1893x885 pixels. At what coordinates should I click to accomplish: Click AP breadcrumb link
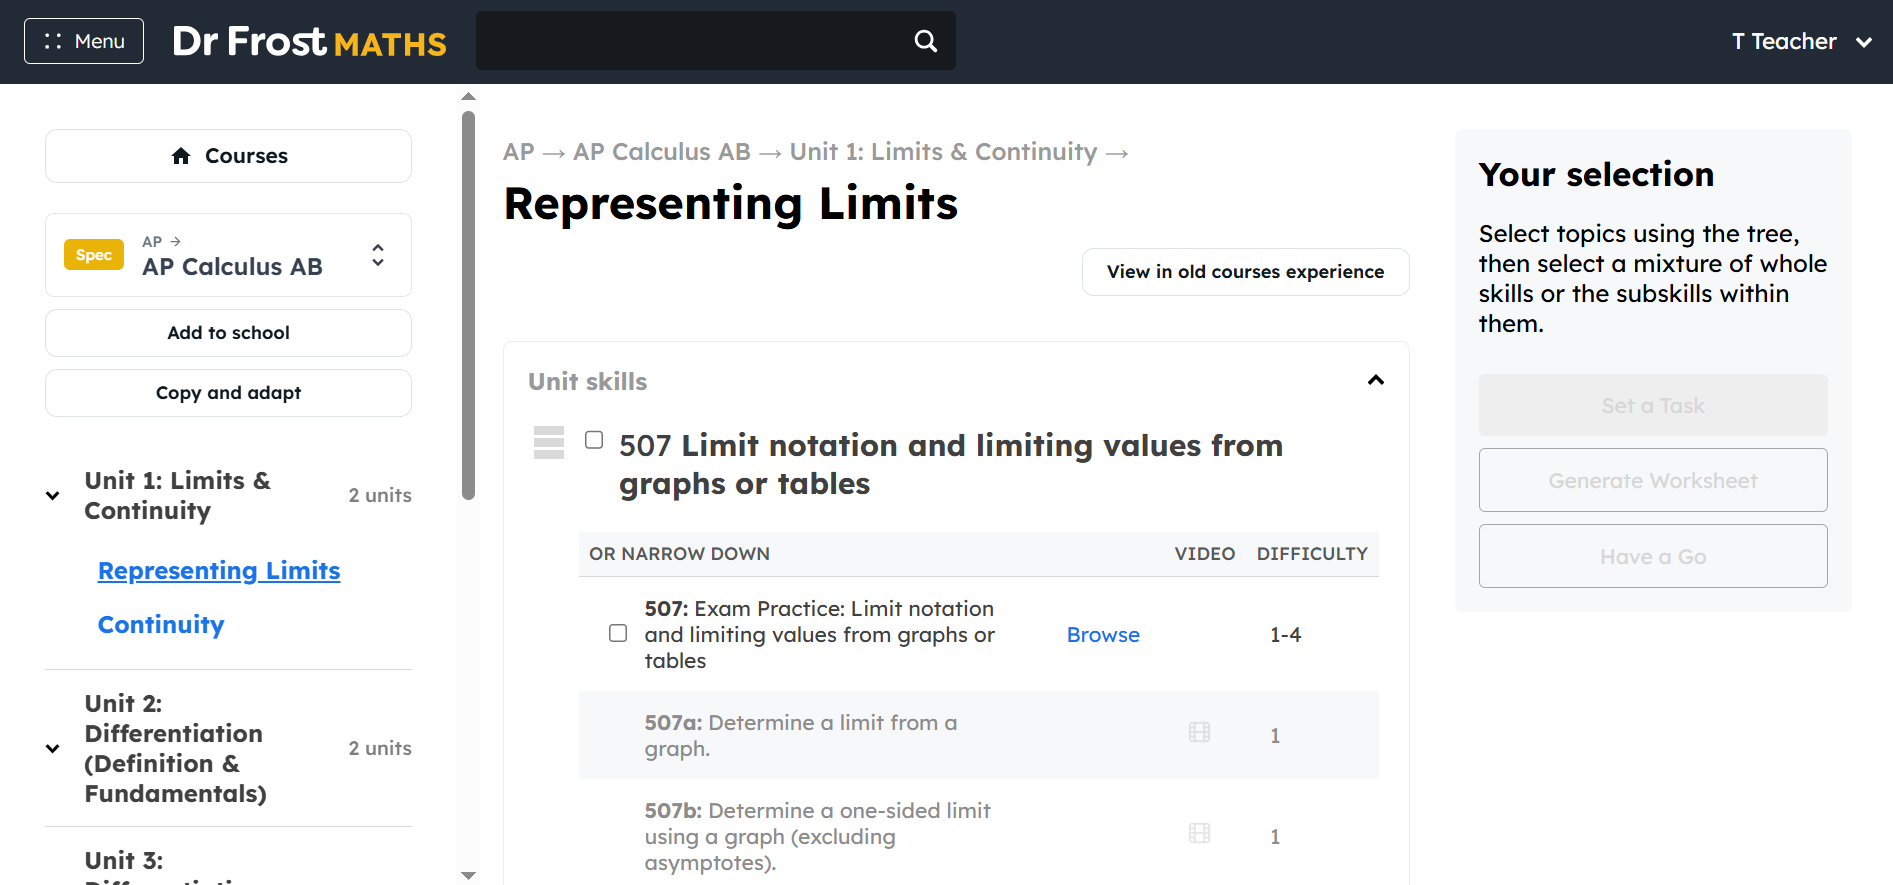coord(519,152)
